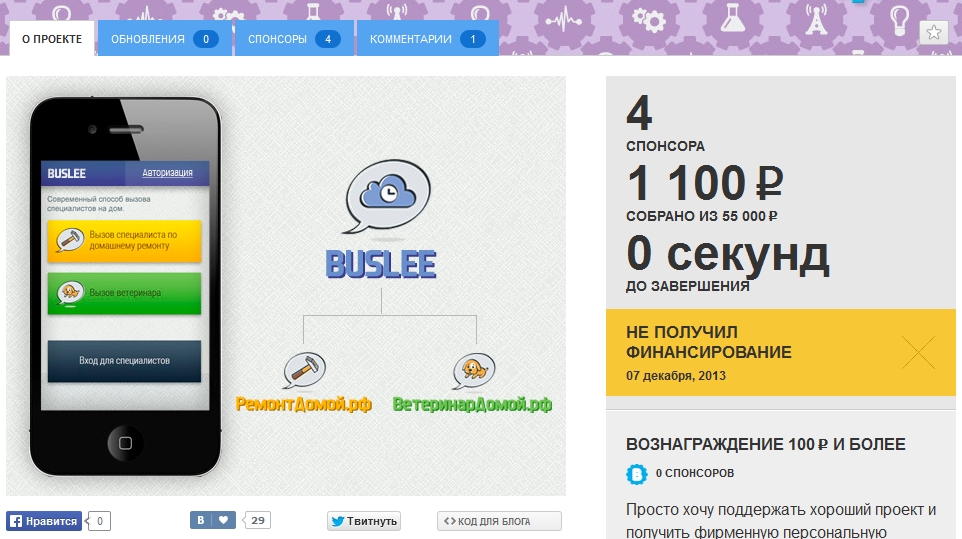
Task: Click the BUSLEE cloud clock logo
Action: [388, 197]
